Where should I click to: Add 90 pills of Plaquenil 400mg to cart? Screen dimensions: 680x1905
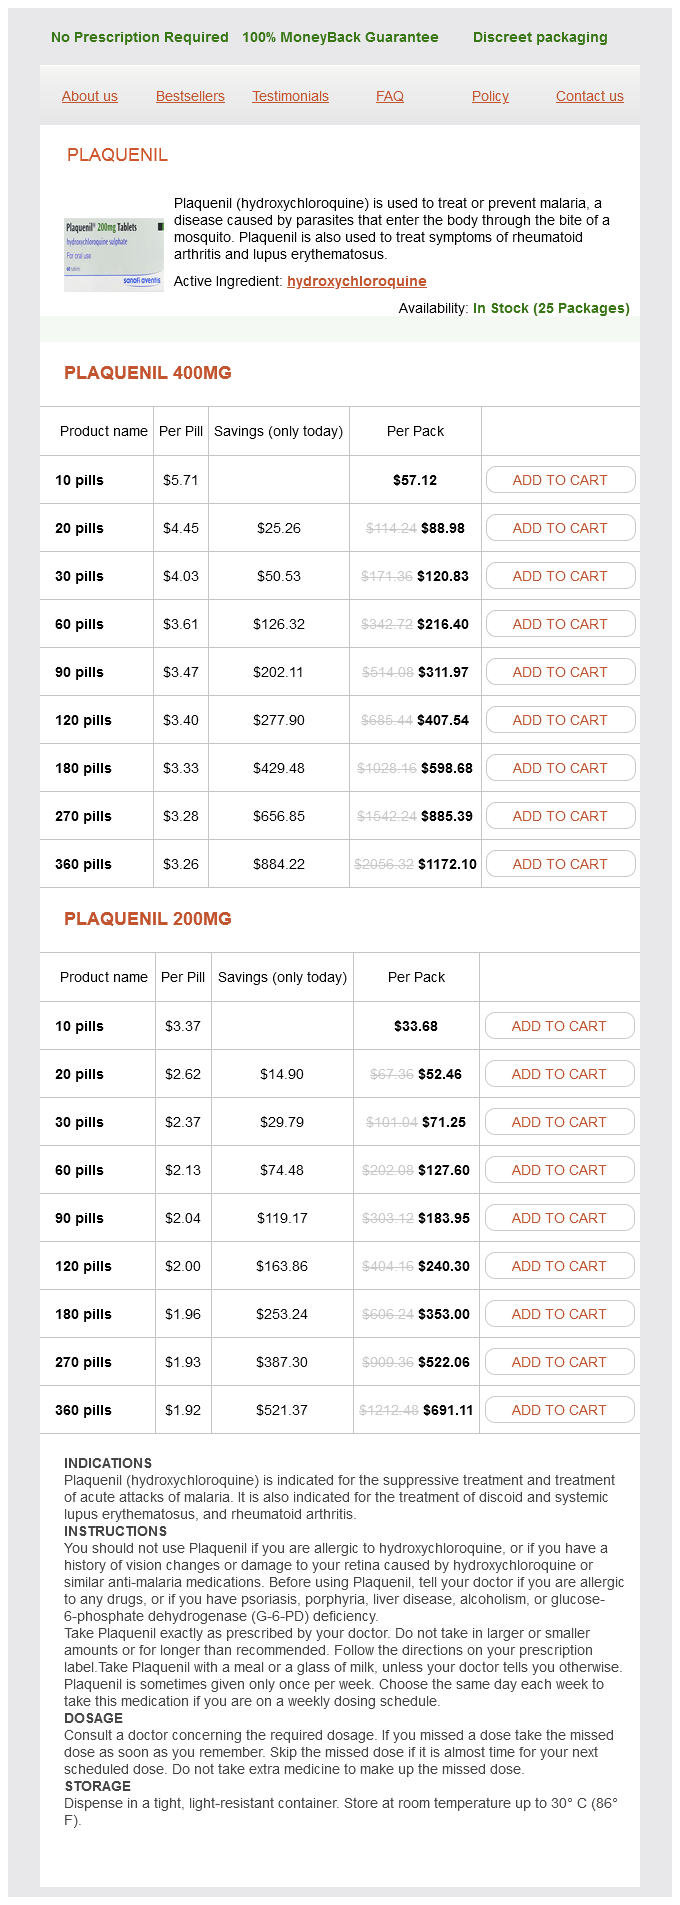point(560,672)
